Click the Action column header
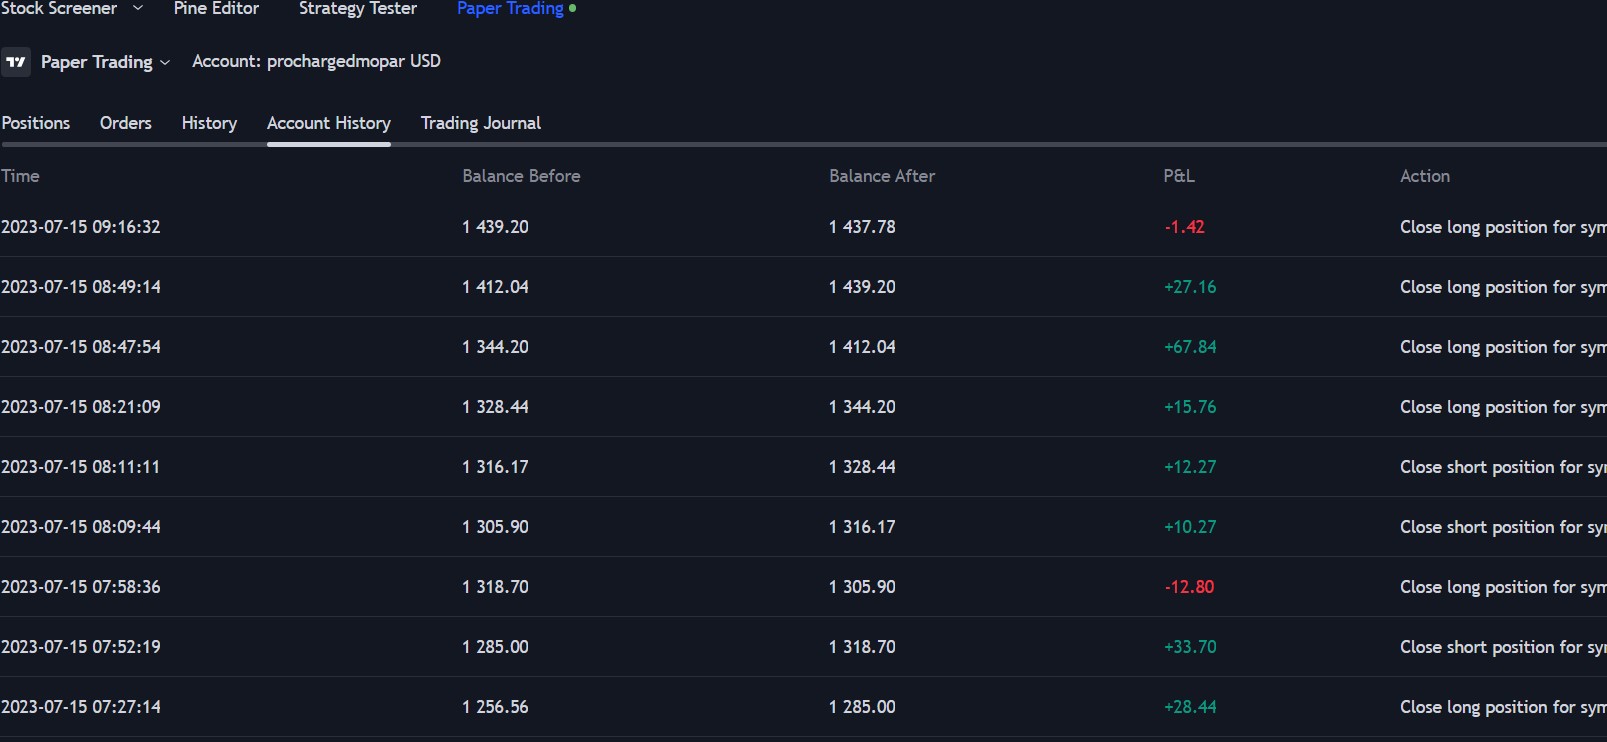This screenshot has width=1607, height=742. (x=1424, y=176)
